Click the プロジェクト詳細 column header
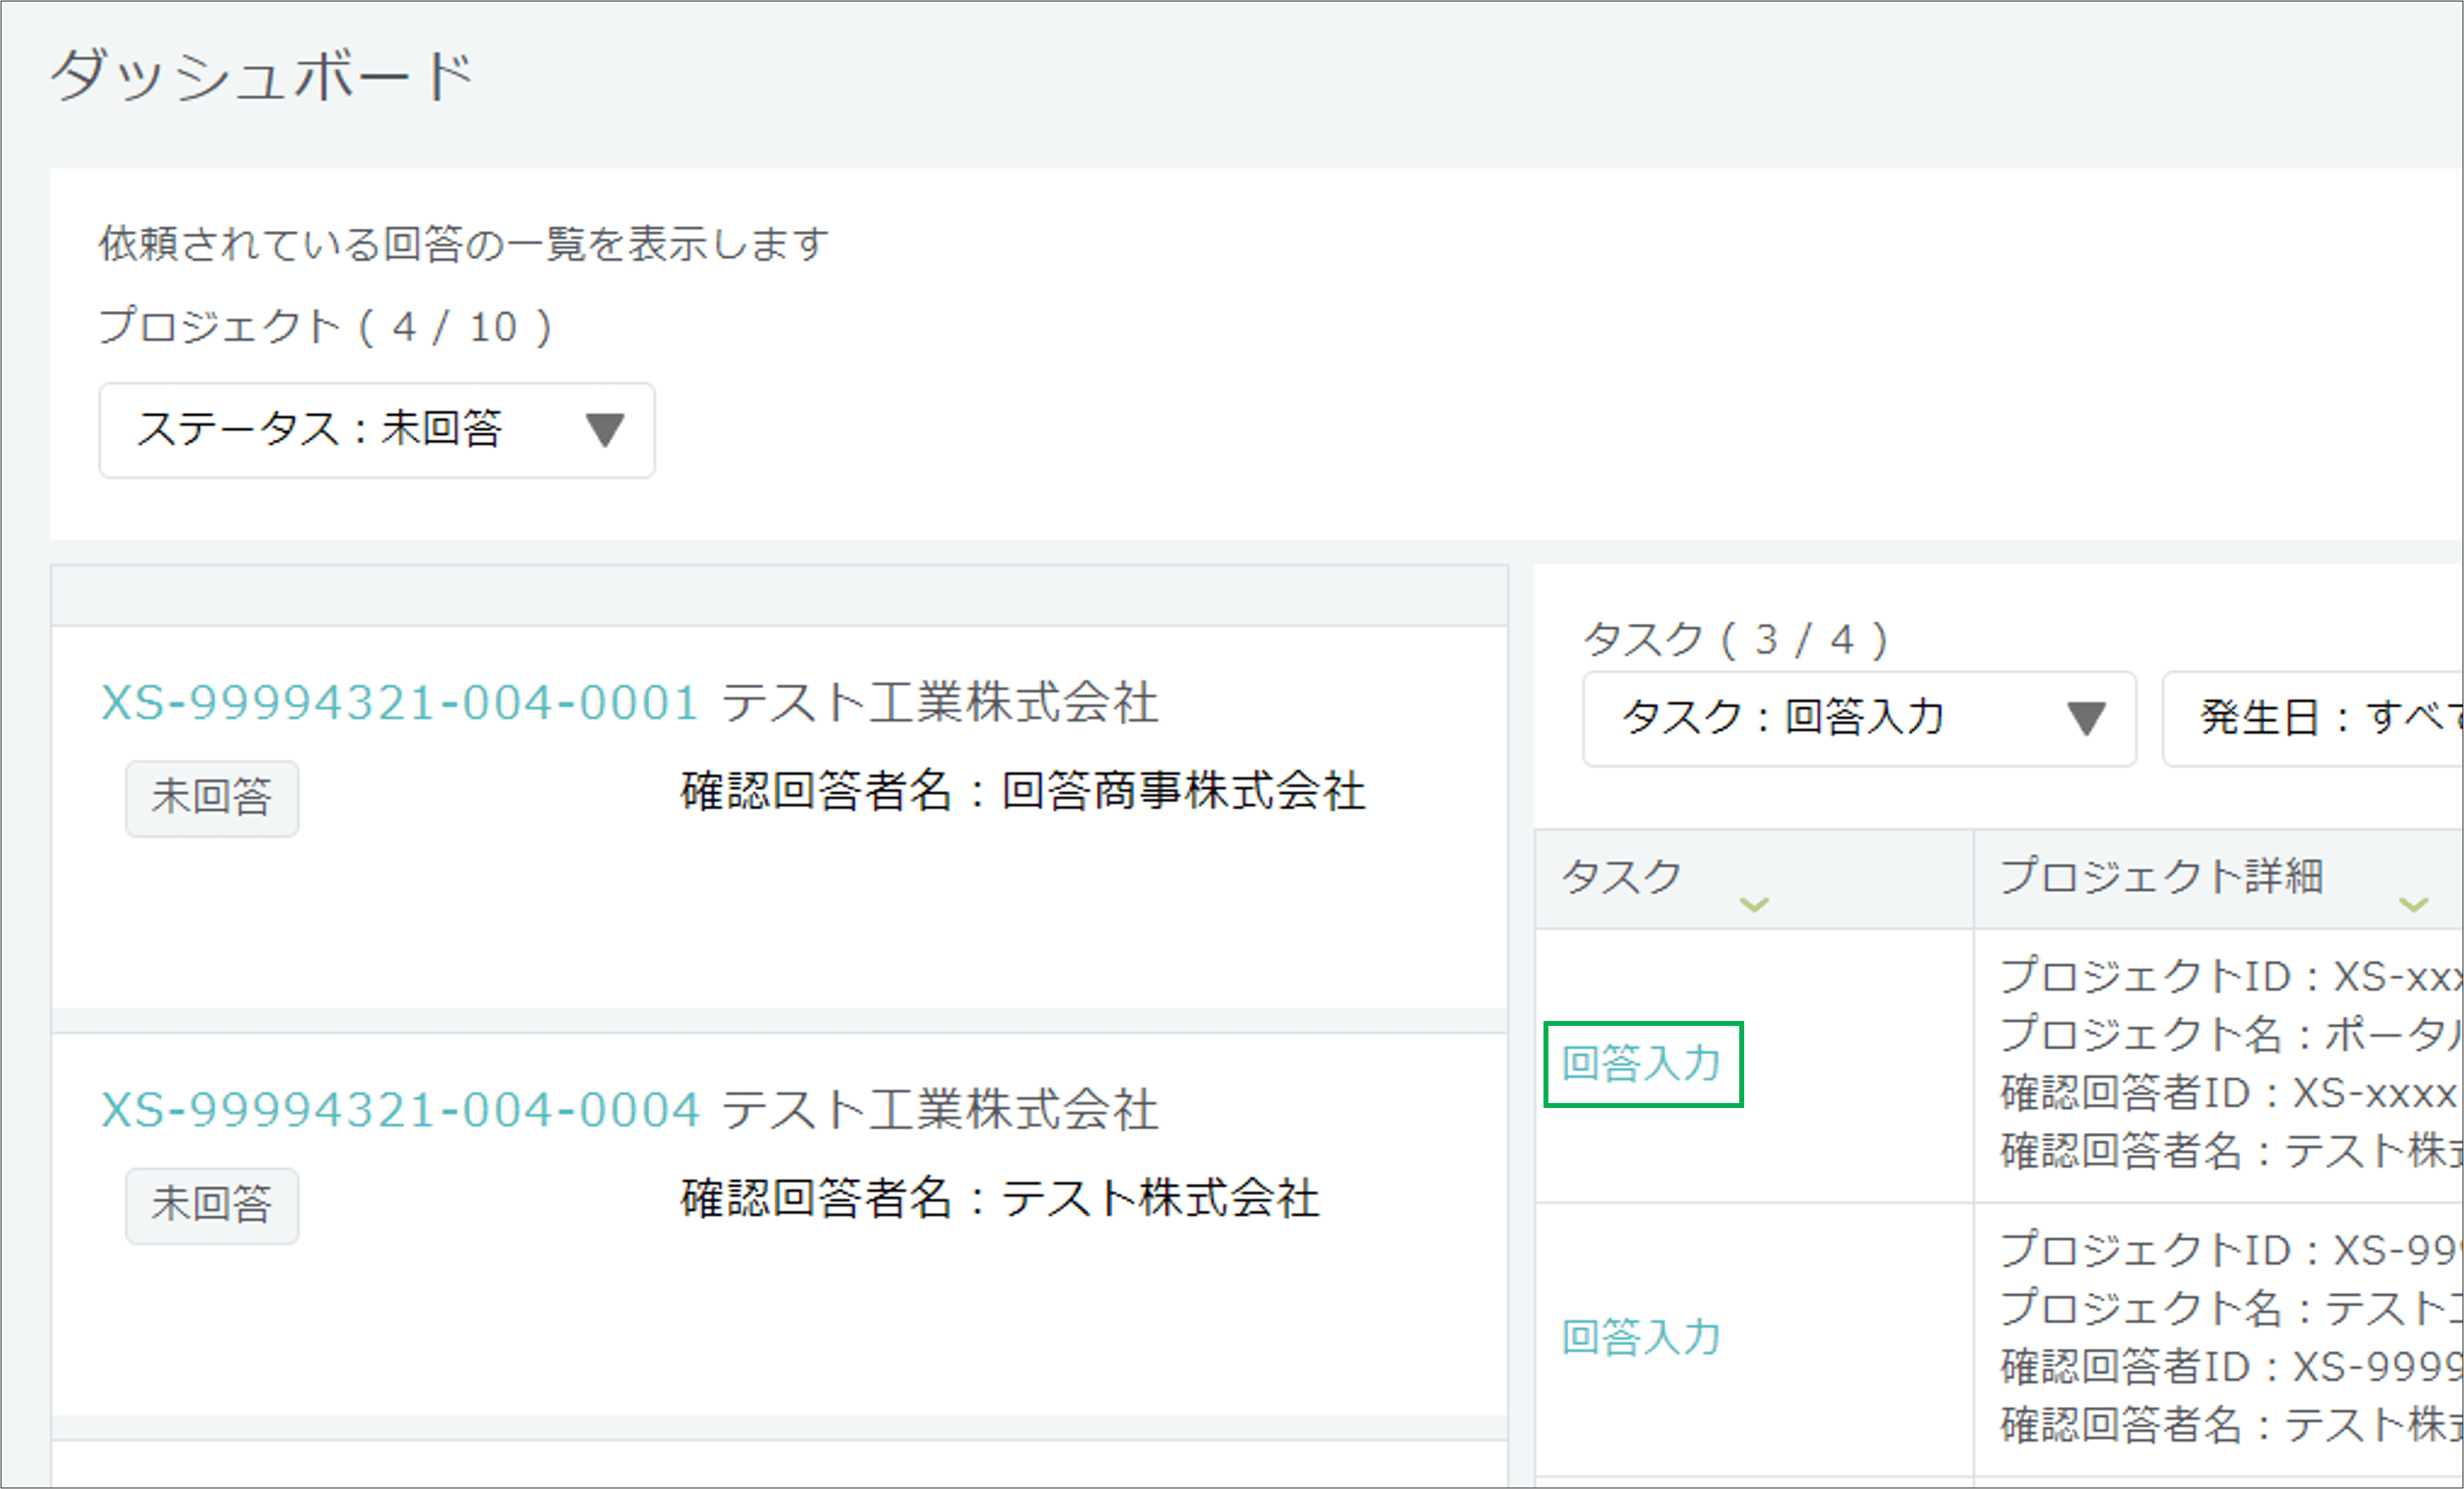 click(2160, 877)
